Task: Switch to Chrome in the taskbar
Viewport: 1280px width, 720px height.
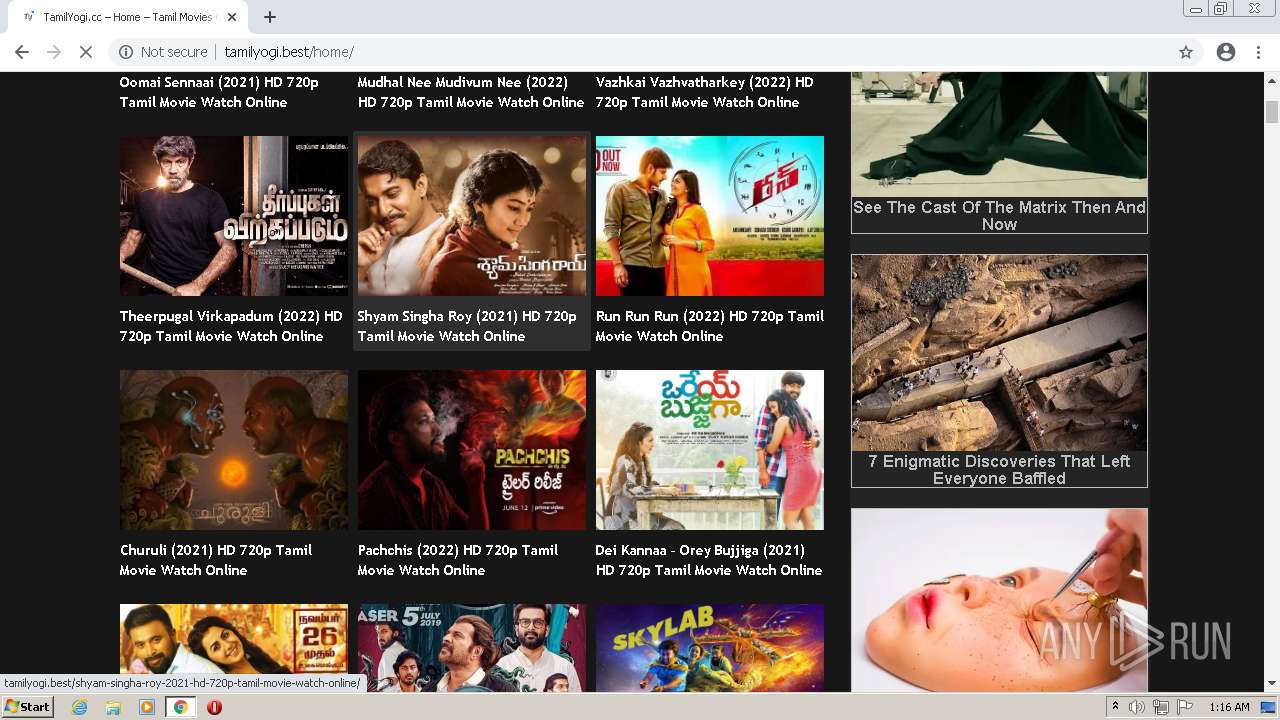Action: click(x=180, y=707)
